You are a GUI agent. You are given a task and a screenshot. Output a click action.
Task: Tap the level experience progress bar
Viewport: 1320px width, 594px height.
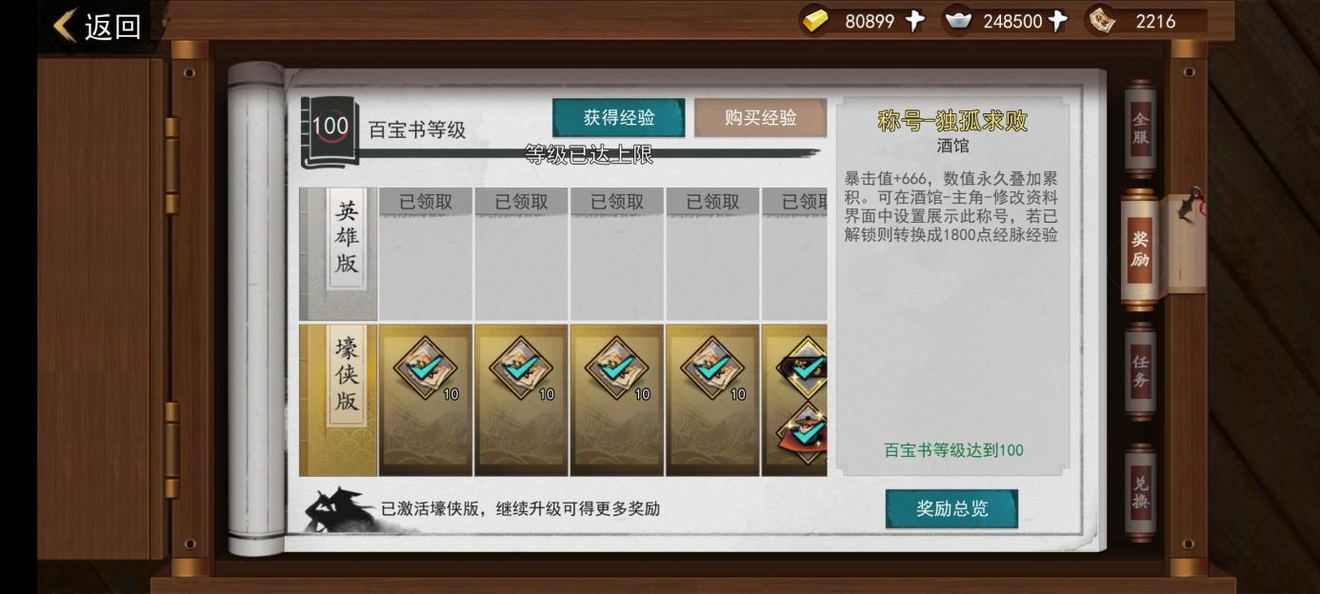[588, 154]
